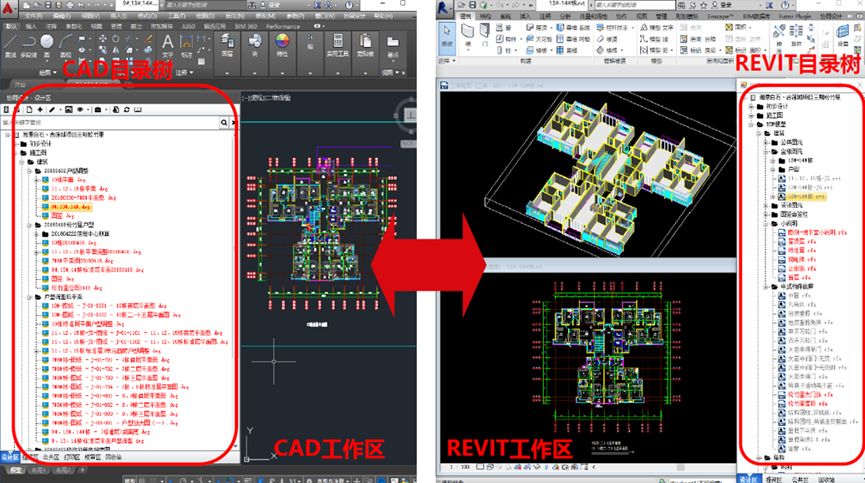Click the Revit R application logo
Image resolution: width=865 pixels, height=483 pixels.
[x=444, y=7]
